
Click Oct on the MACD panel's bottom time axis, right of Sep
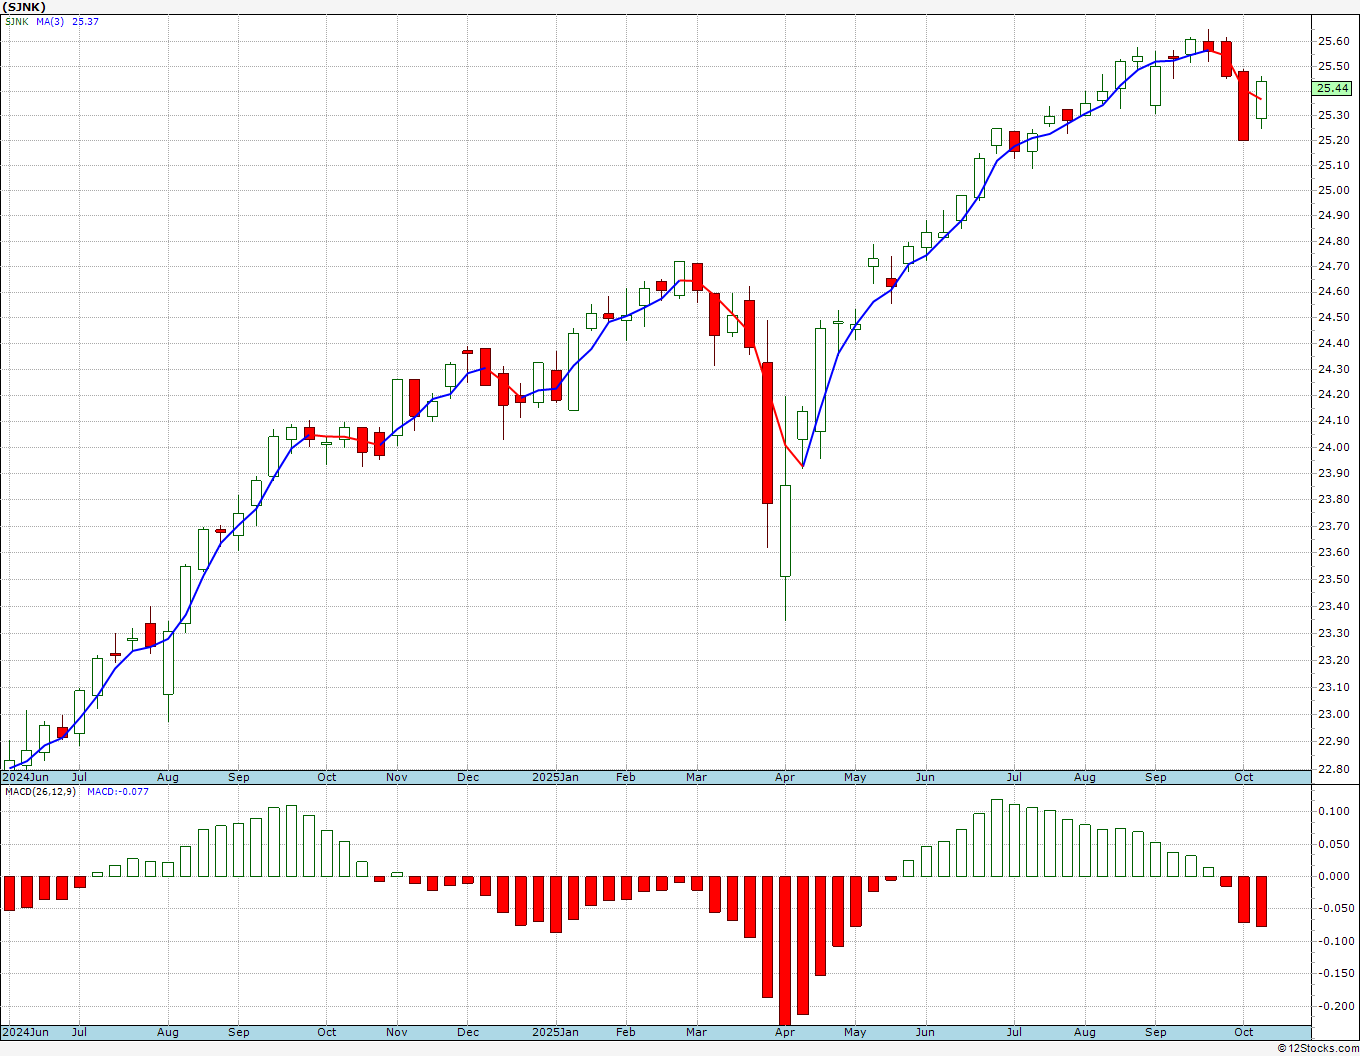tap(1244, 1032)
